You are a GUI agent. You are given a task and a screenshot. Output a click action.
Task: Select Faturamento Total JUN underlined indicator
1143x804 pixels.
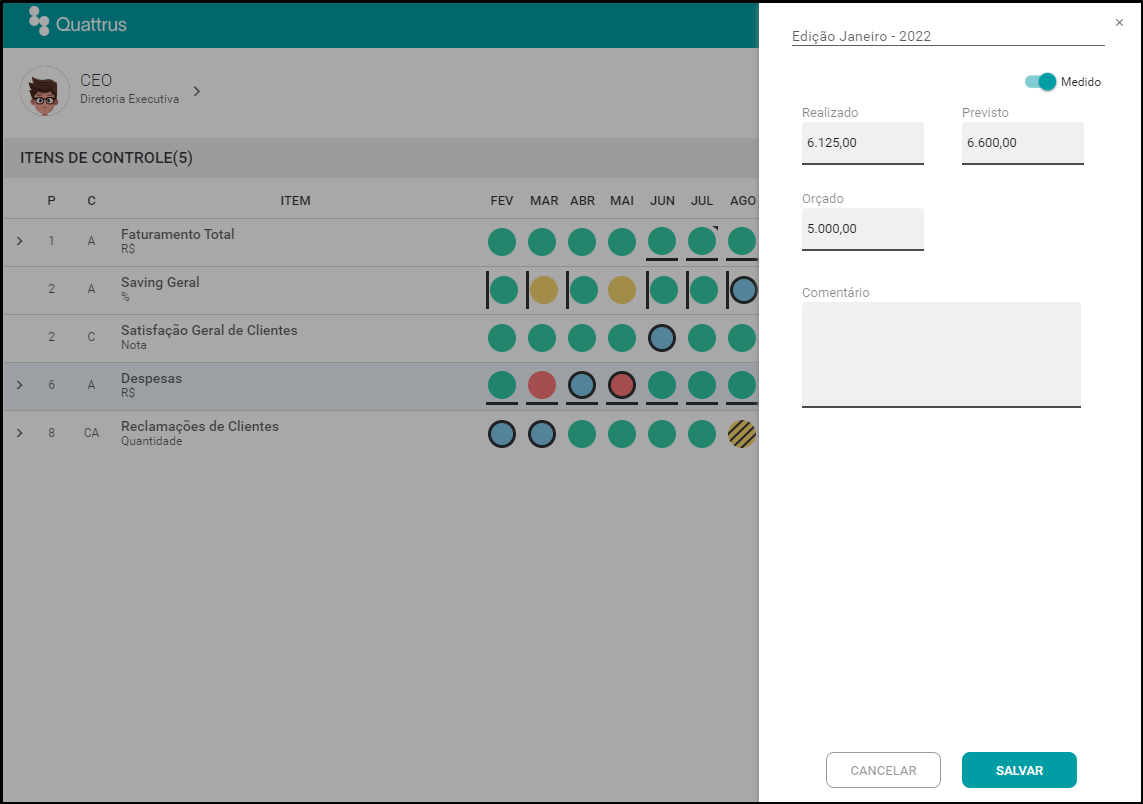click(x=662, y=241)
